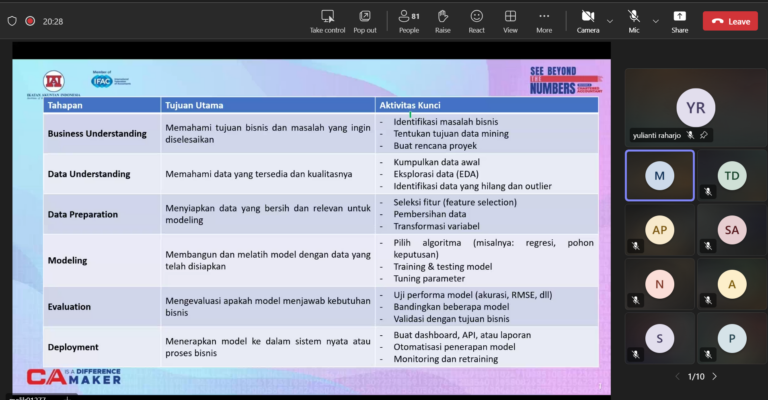Pop out the shared content
The height and width of the screenshot is (400, 768).
365,20
